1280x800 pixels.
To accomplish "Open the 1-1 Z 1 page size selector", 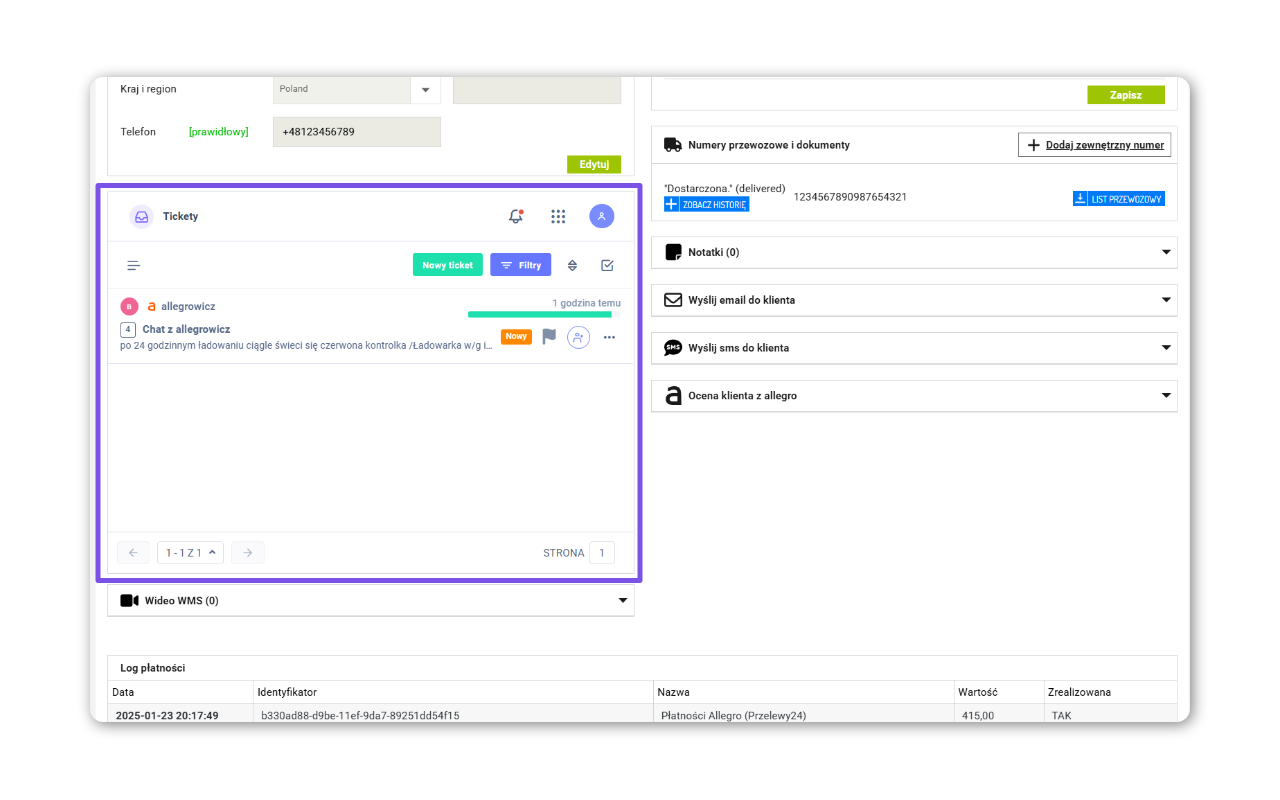I will pyautogui.click(x=190, y=553).
